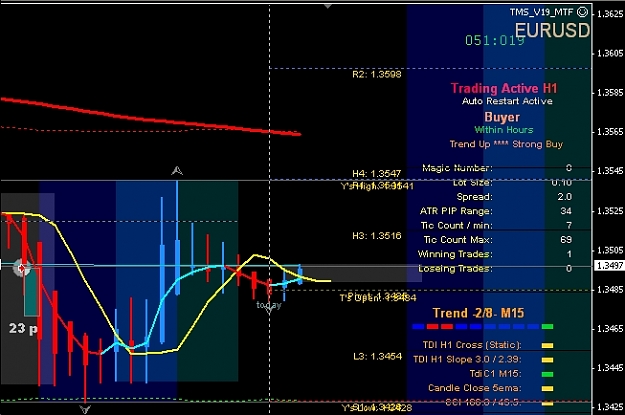The width and height of the screenshot is (625, 415).
Task: Click the 'today' day-separator label
Action: pos(269,305)
